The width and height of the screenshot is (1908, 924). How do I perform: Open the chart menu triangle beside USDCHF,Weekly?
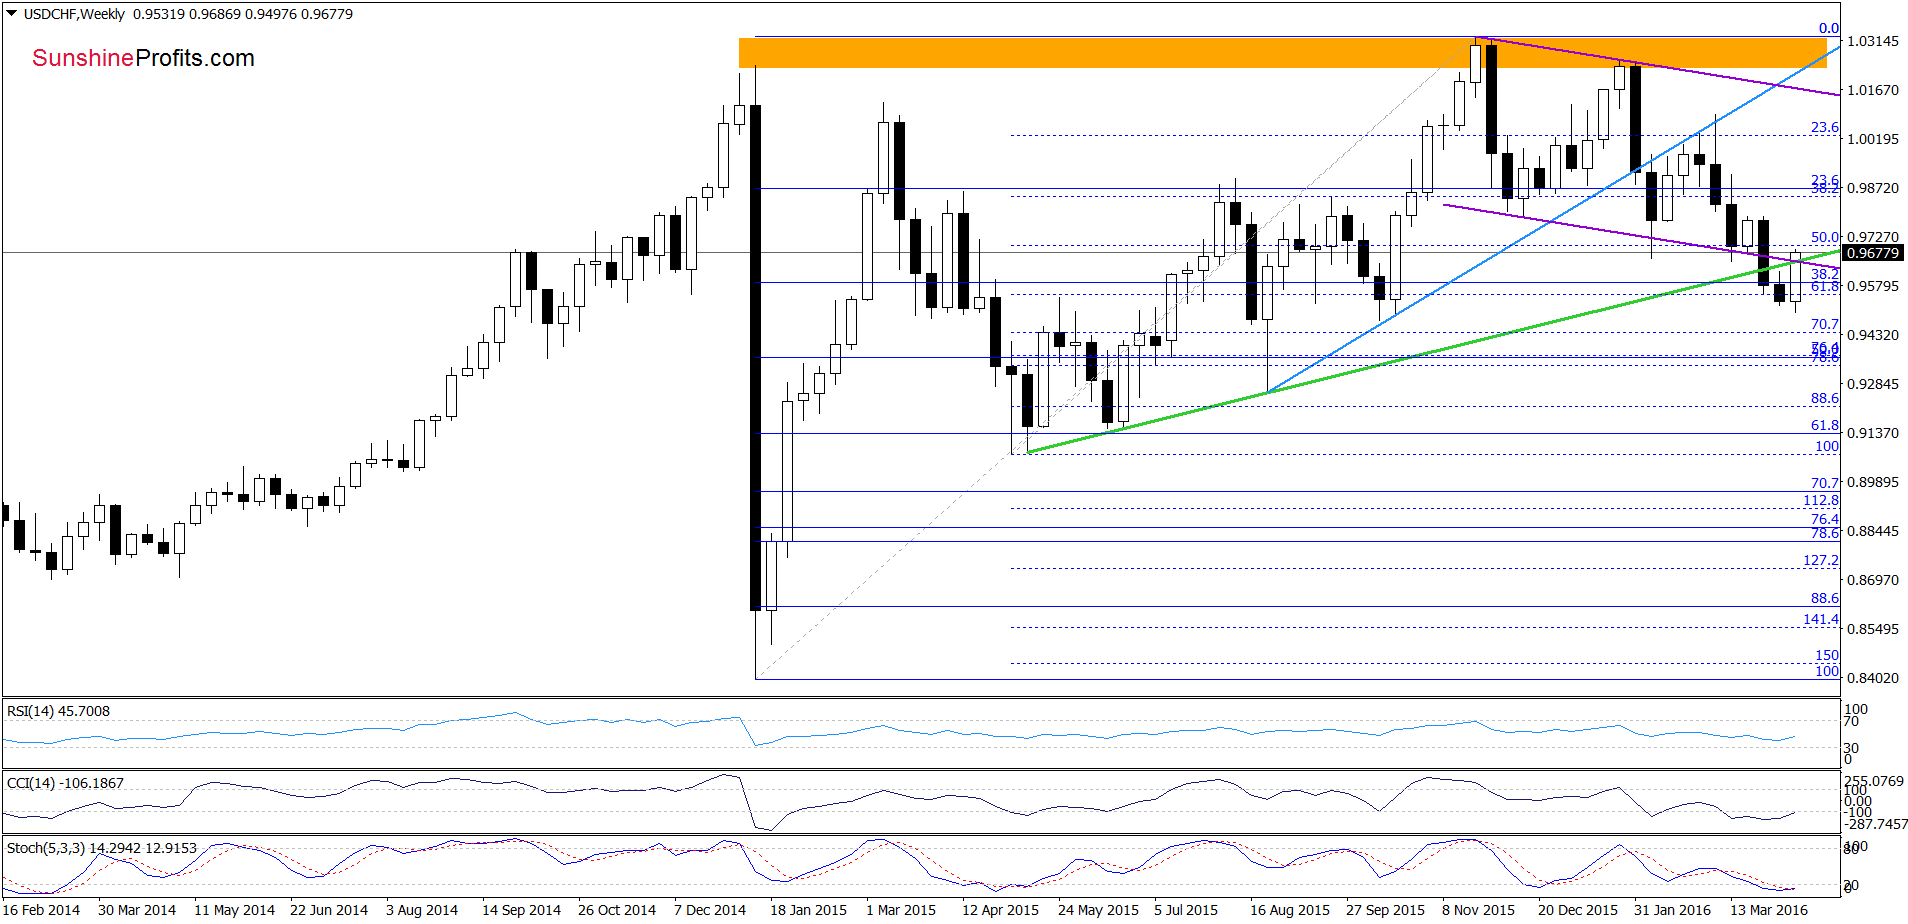point(12,14)
